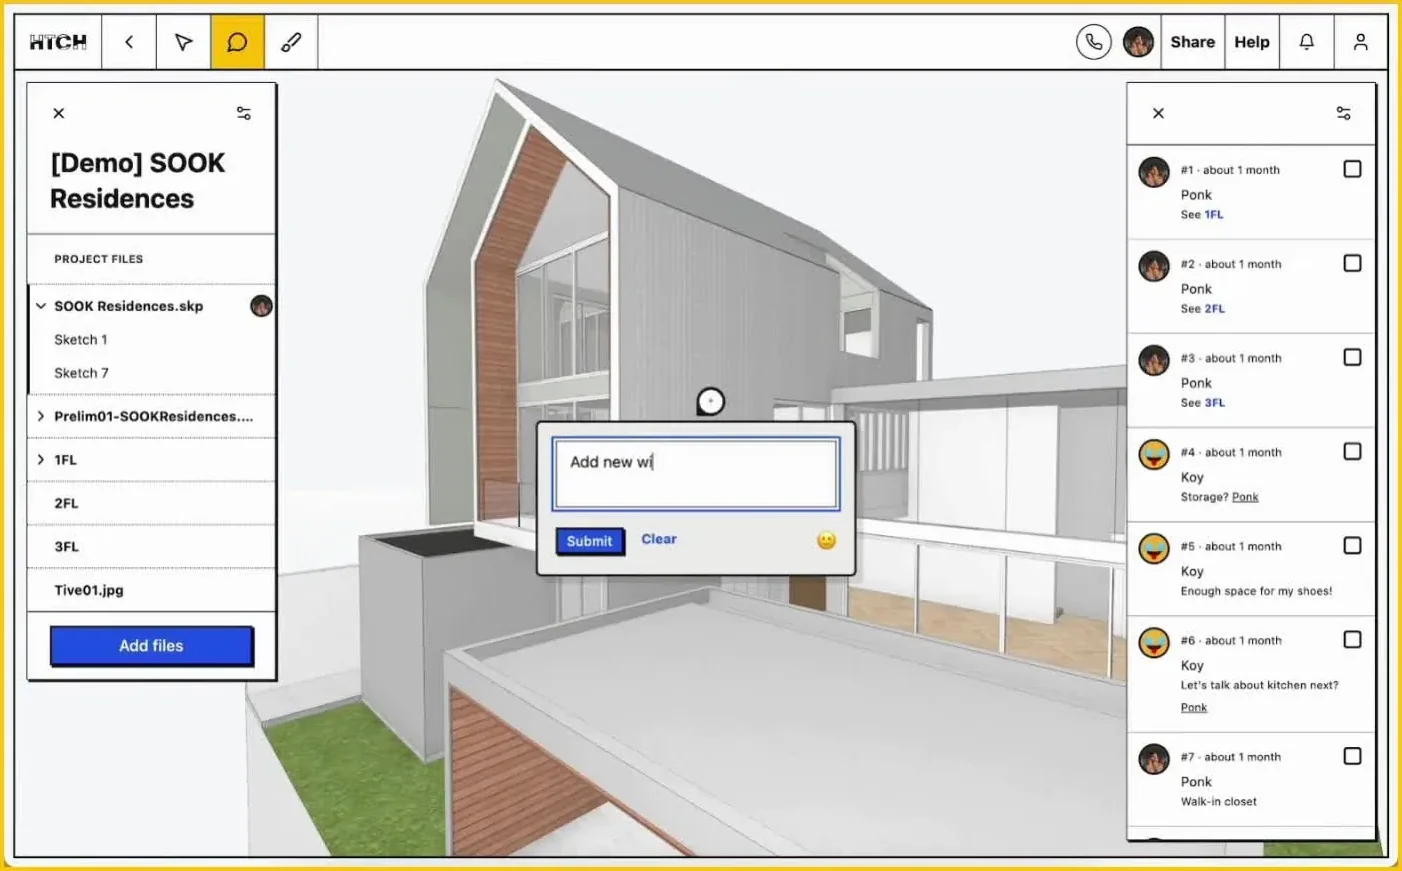Click Add files button

coord(152,646)
